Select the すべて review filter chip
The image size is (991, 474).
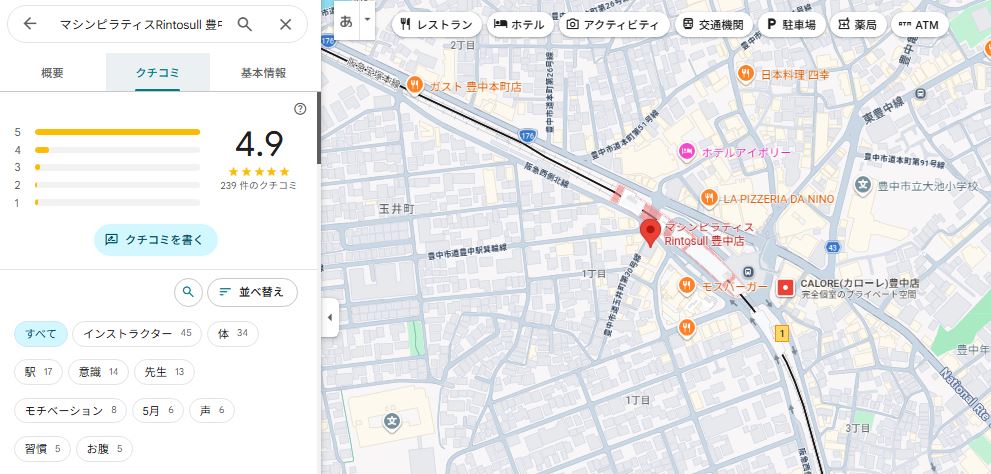[41, 333]
